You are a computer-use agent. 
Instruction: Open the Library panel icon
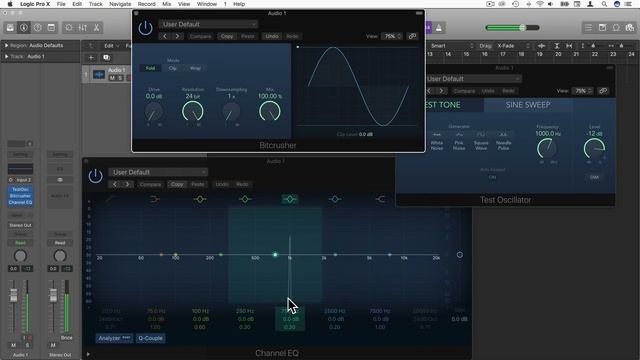point(10,28)
